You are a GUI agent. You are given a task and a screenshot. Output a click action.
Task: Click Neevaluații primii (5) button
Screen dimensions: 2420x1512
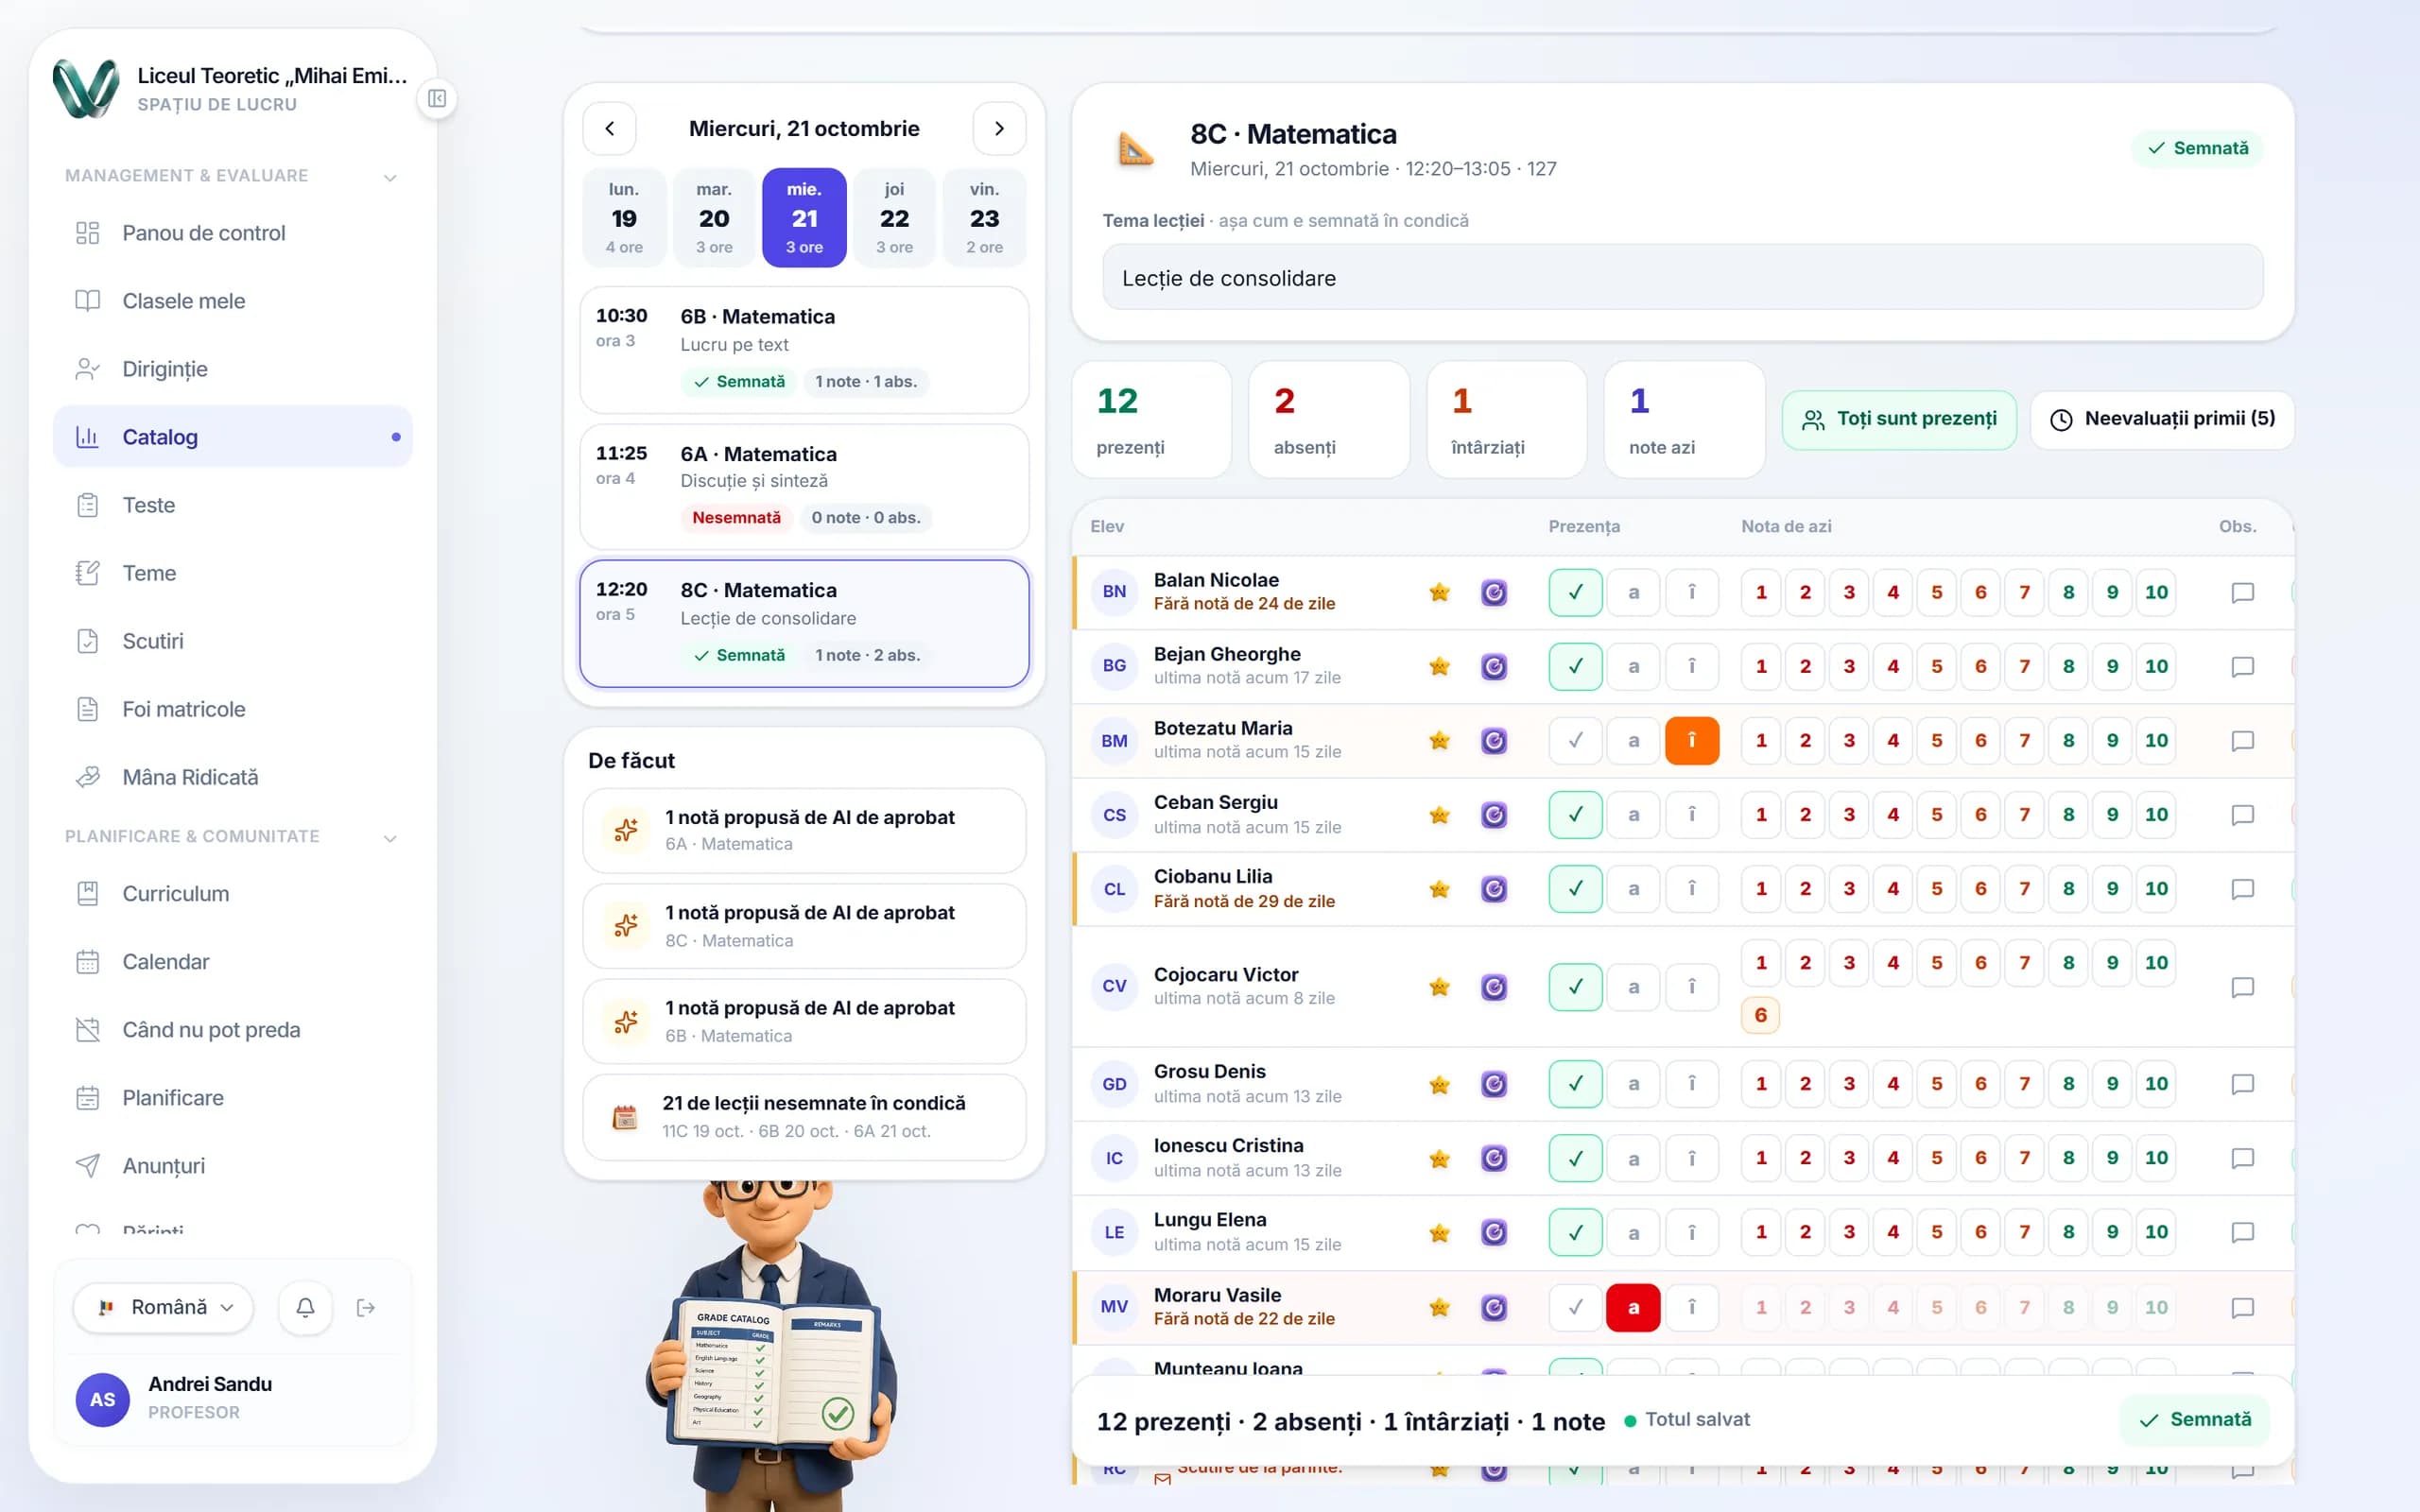(2162, 419)
